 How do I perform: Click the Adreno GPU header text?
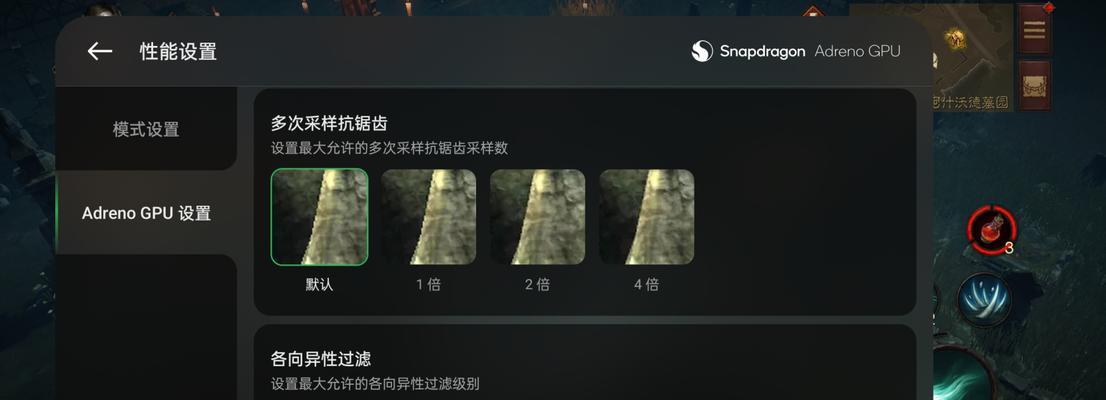point(857,51)
